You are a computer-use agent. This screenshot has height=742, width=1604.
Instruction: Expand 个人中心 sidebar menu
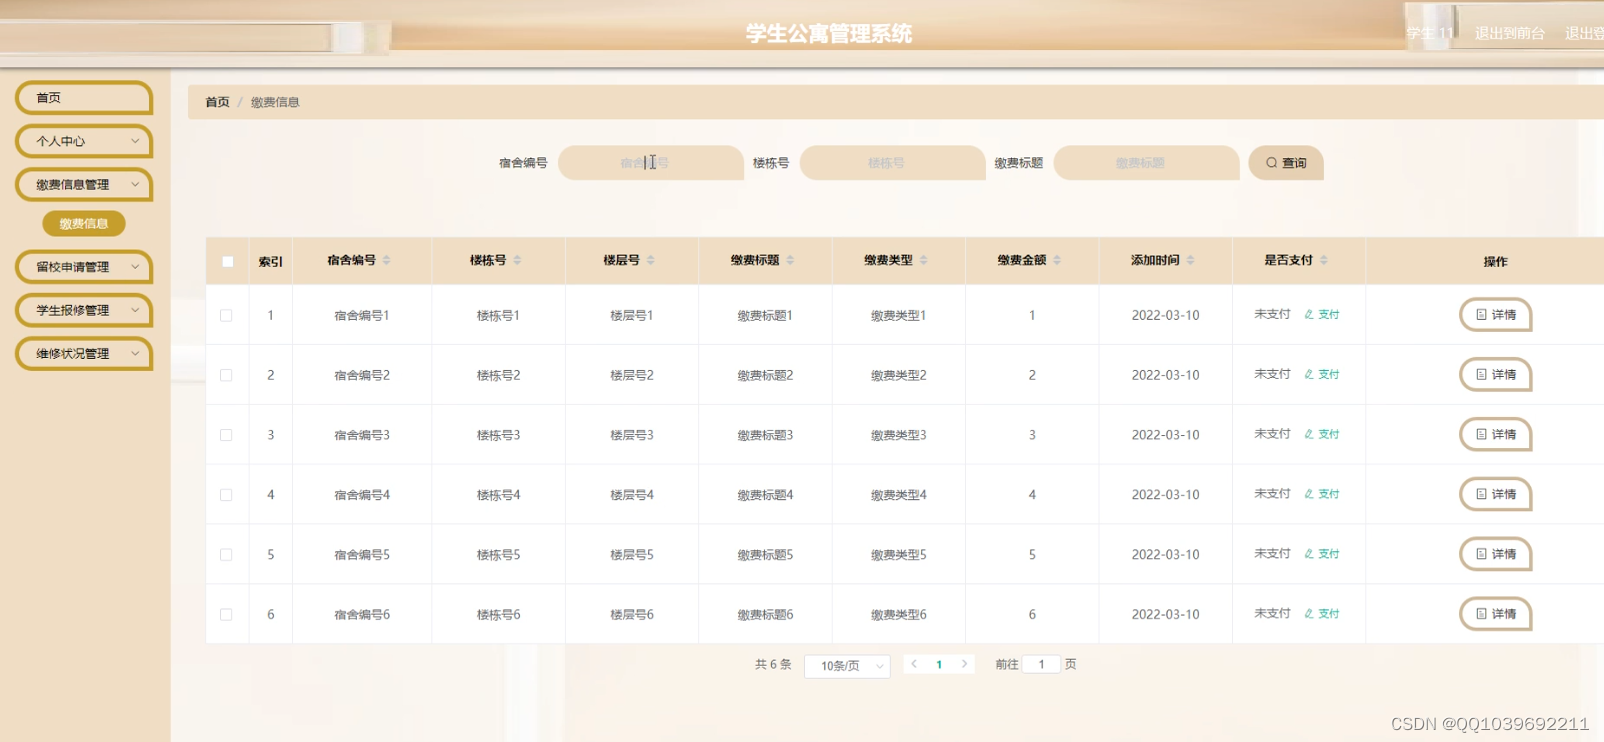[84, 141]
